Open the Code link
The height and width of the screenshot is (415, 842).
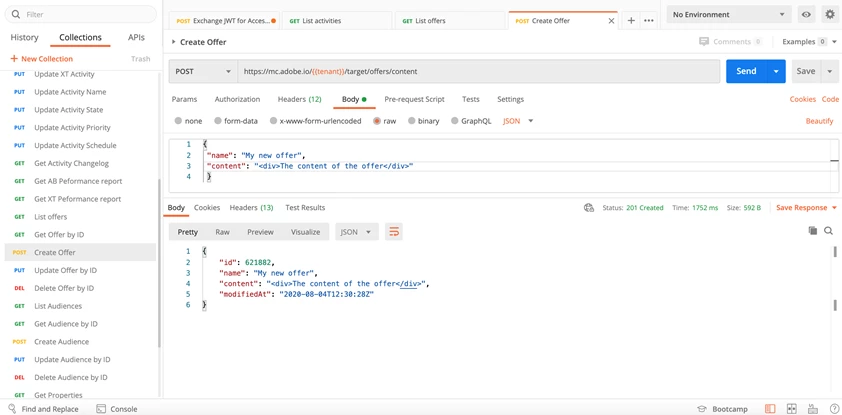pos(830,99)
